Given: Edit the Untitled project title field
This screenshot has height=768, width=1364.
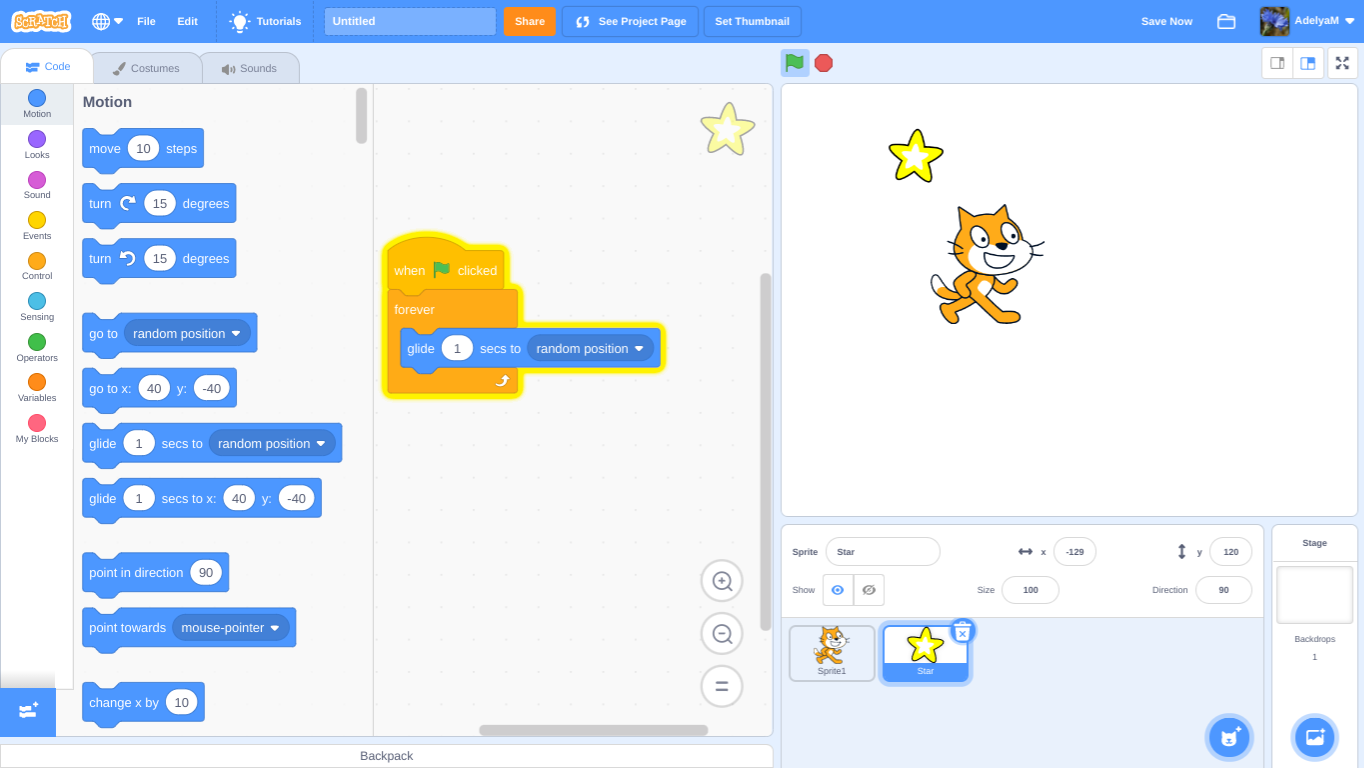Looking at the screenshot, I should (x=410, y=21).
